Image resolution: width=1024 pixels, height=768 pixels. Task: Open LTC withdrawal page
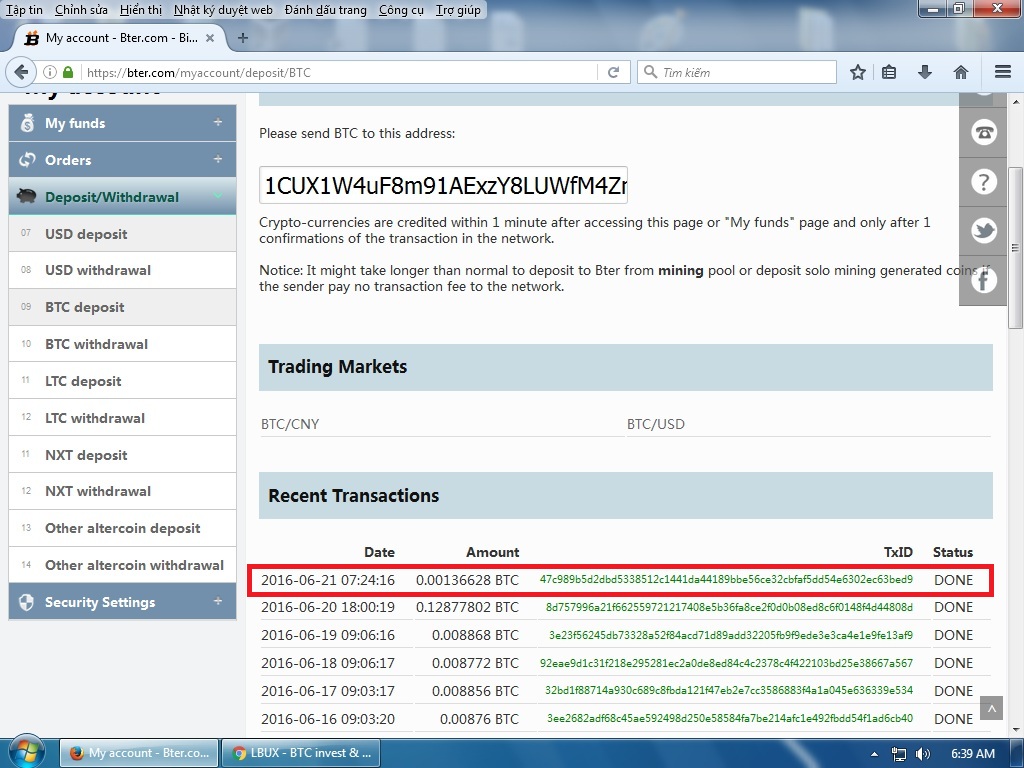[x=122, y=418]
